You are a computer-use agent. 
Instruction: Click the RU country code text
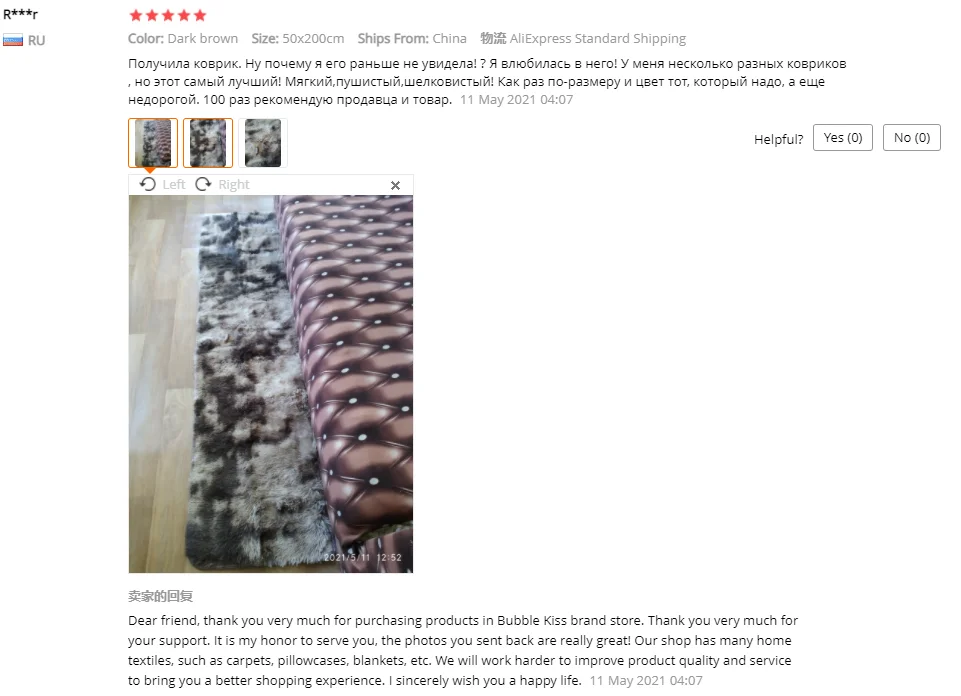37,40
